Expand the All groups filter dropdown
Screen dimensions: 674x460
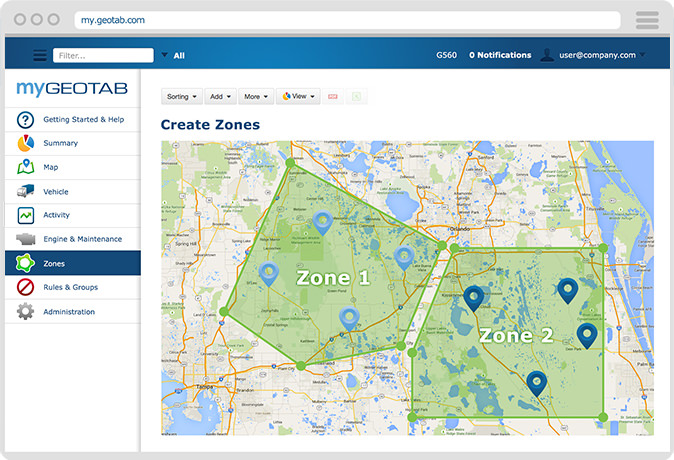[165, 55]
